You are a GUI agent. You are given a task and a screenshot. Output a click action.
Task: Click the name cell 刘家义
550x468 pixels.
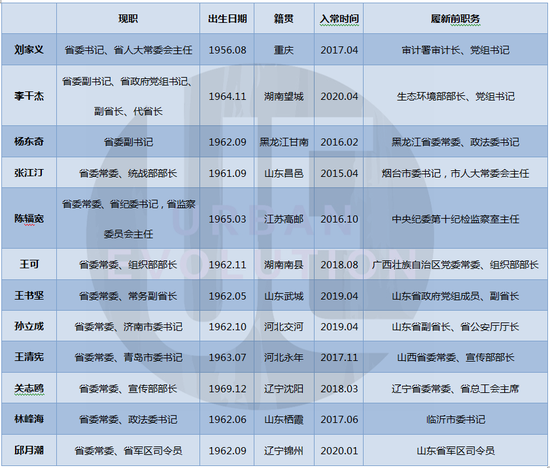click(x=29, y=49)
